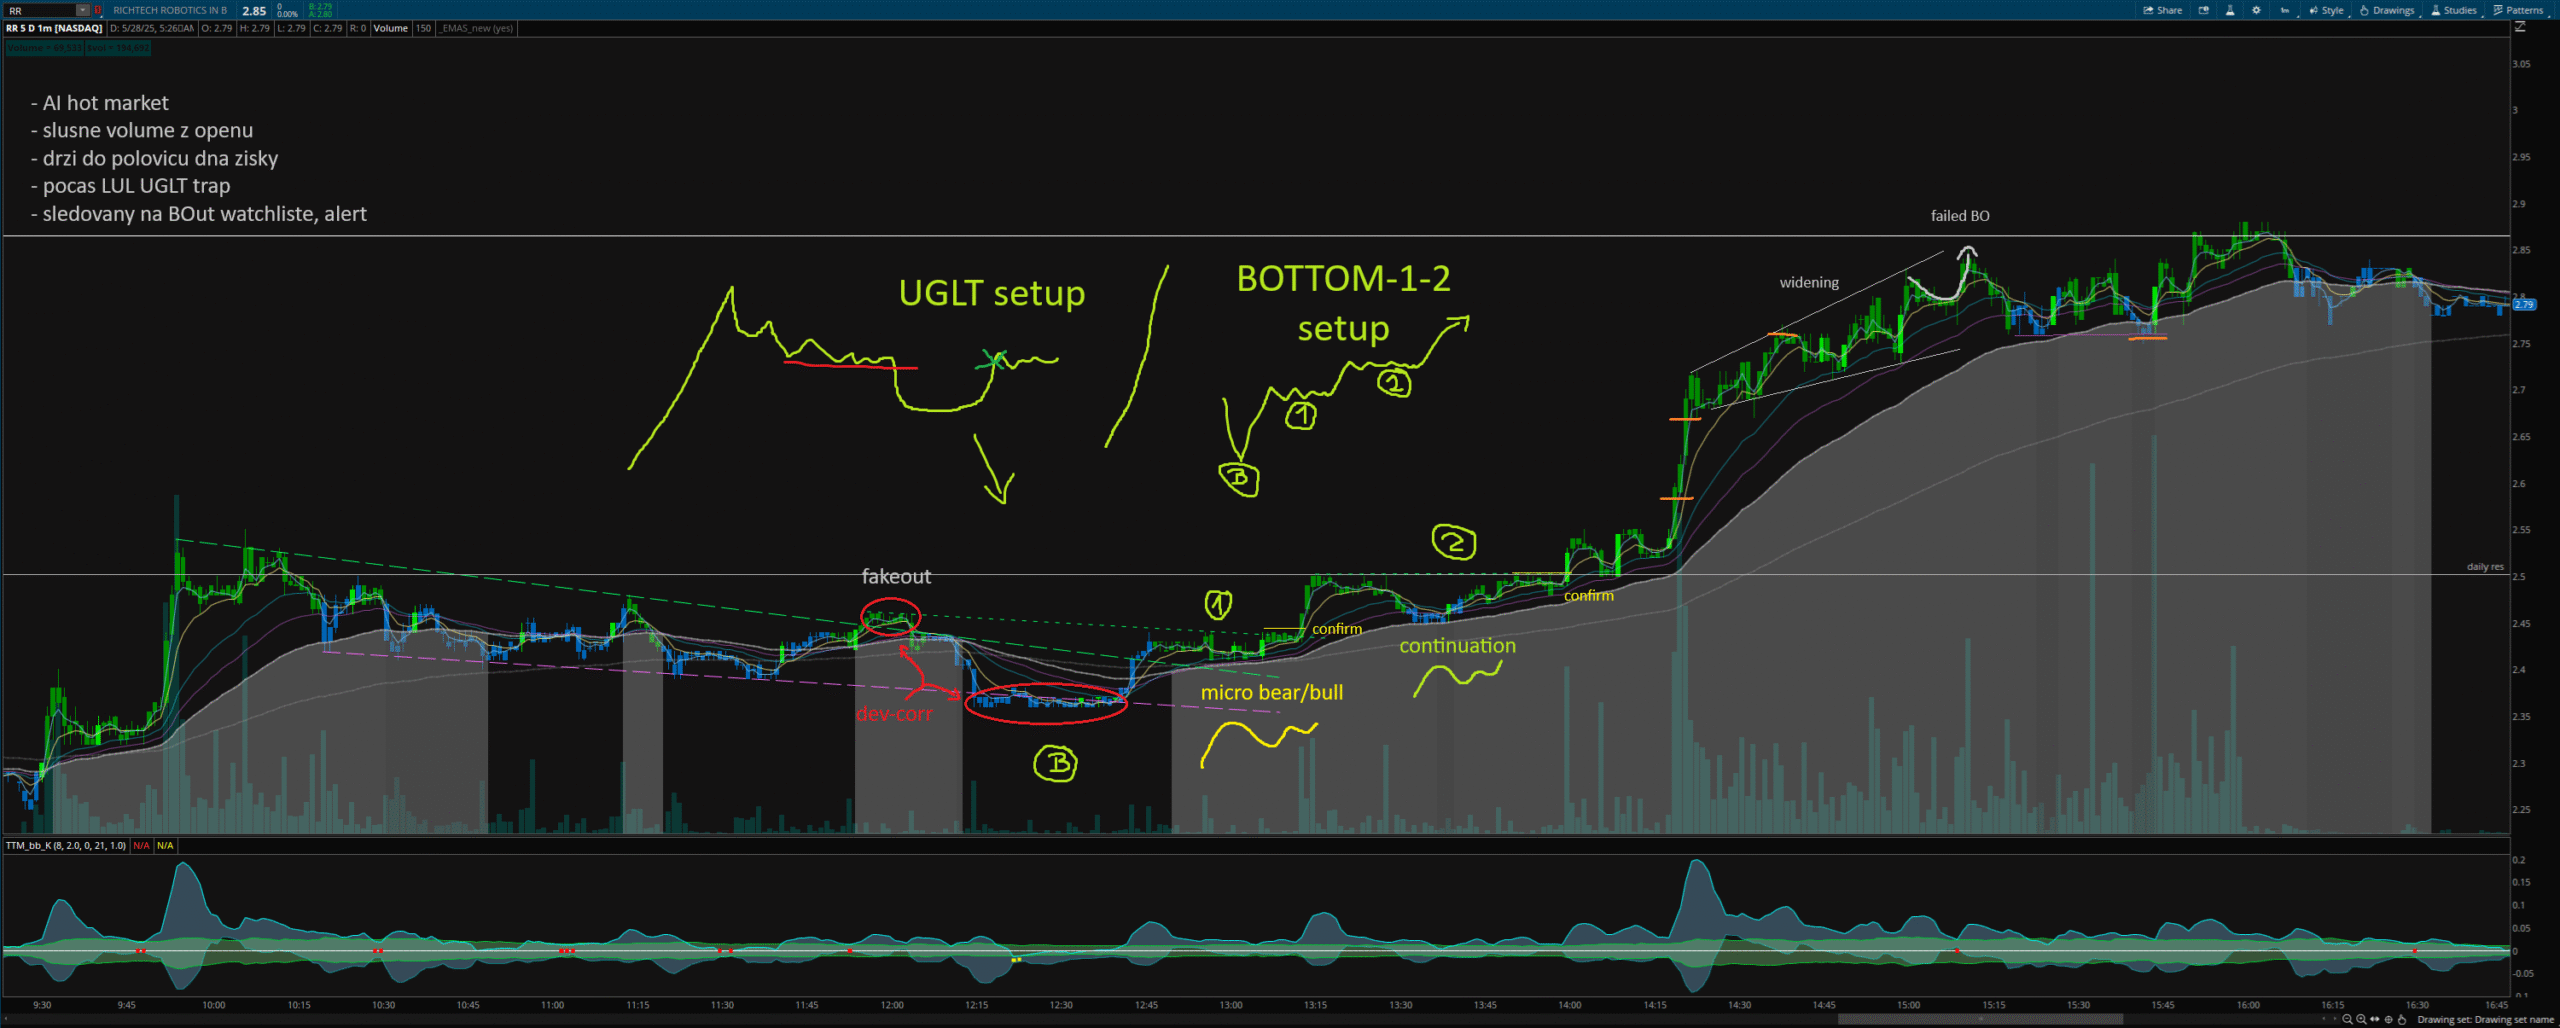Select the drawing tool hand icon
Viewport: 2560px width, 1028px height.
coord(2402,1020)
